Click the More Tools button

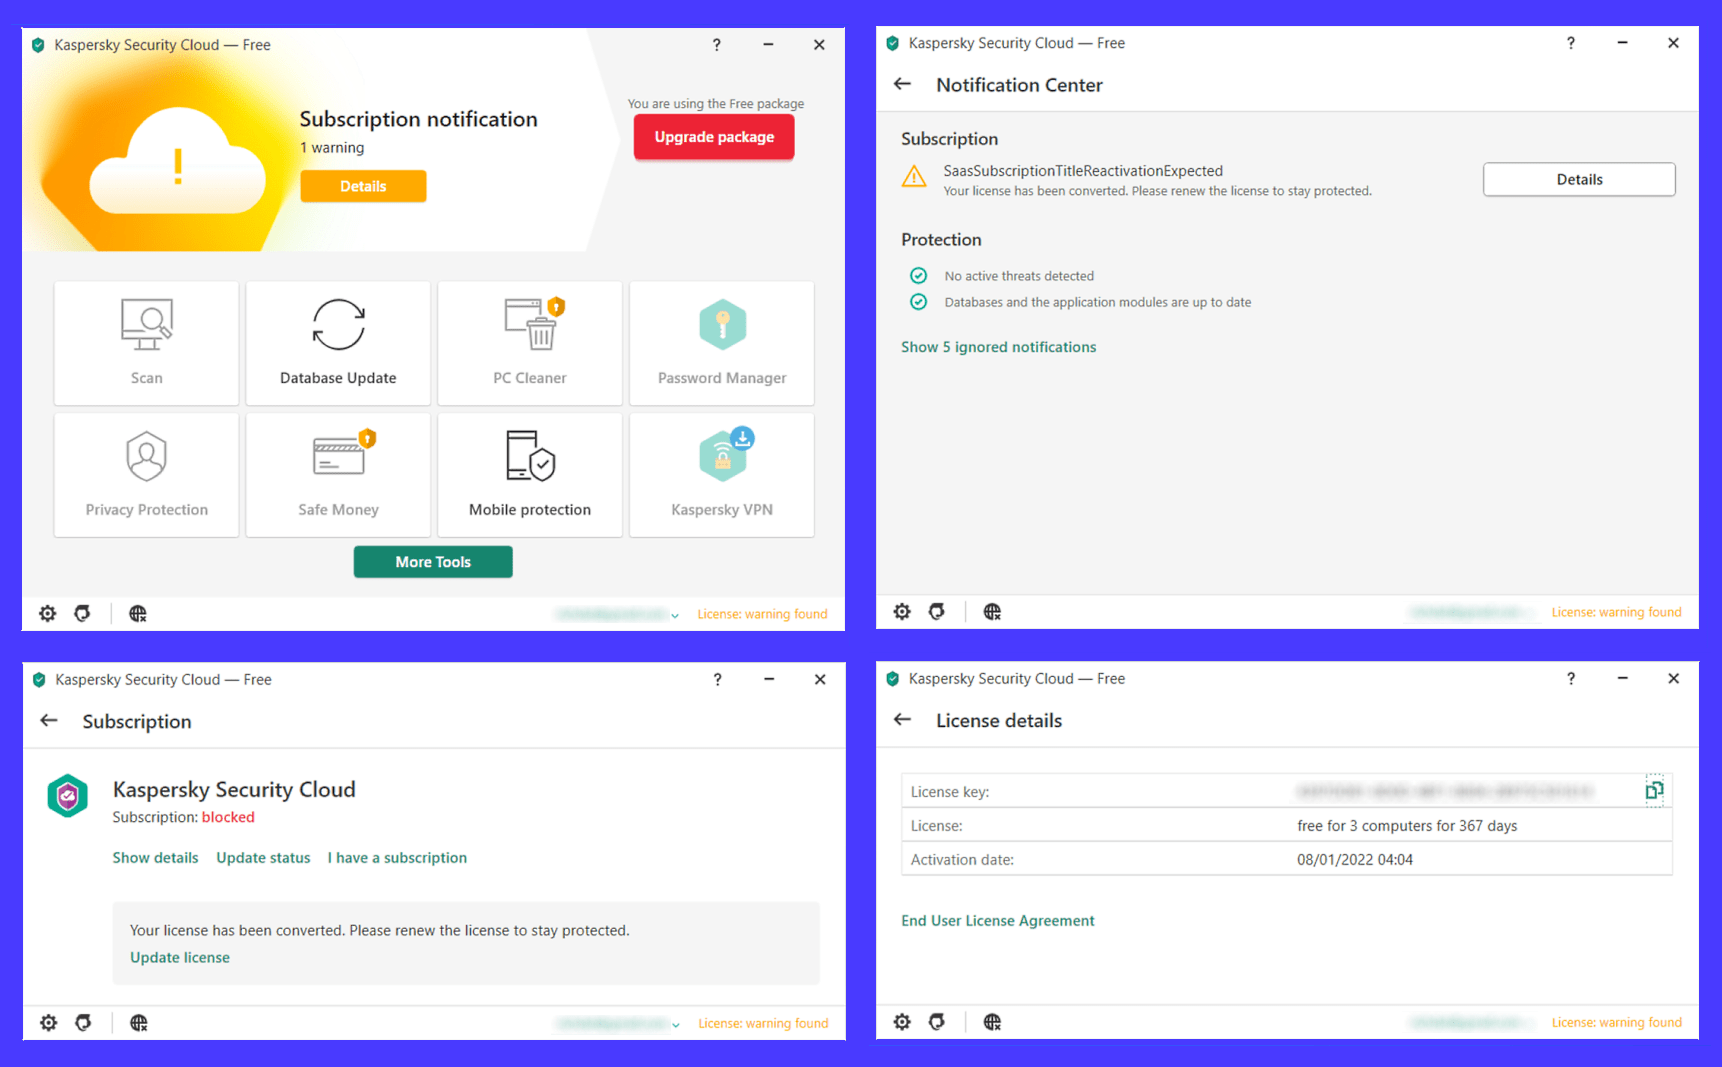tap(433, 562)
